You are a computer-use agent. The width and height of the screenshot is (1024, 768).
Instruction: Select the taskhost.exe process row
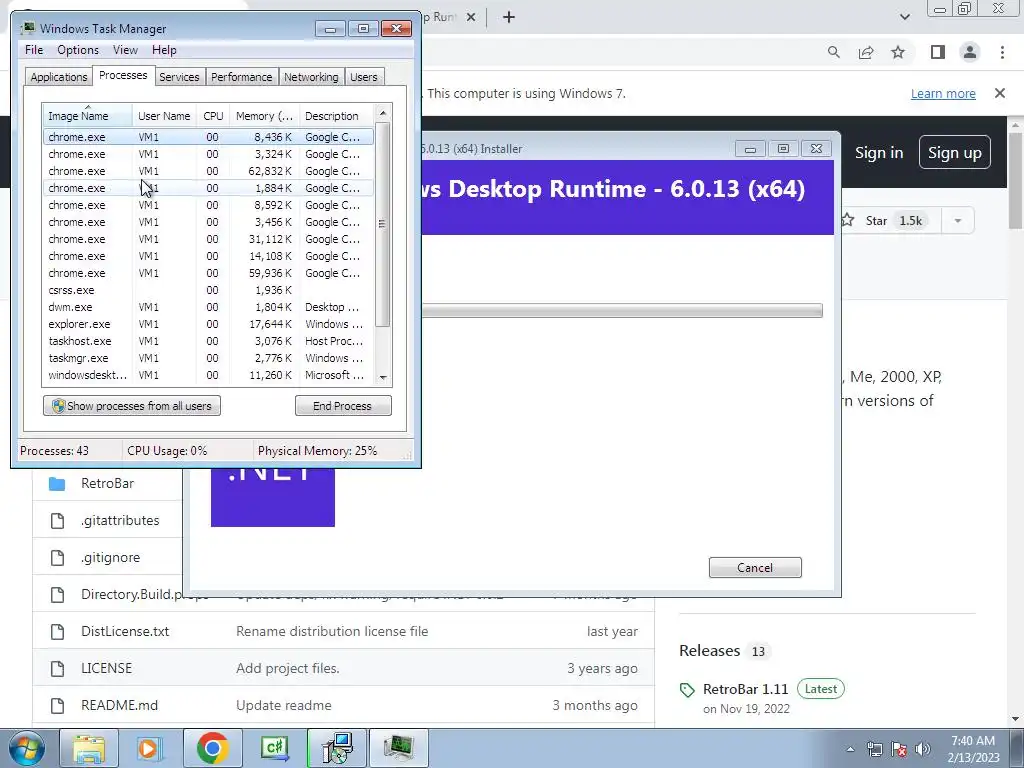pyautogui.click(x=208, y=341)
